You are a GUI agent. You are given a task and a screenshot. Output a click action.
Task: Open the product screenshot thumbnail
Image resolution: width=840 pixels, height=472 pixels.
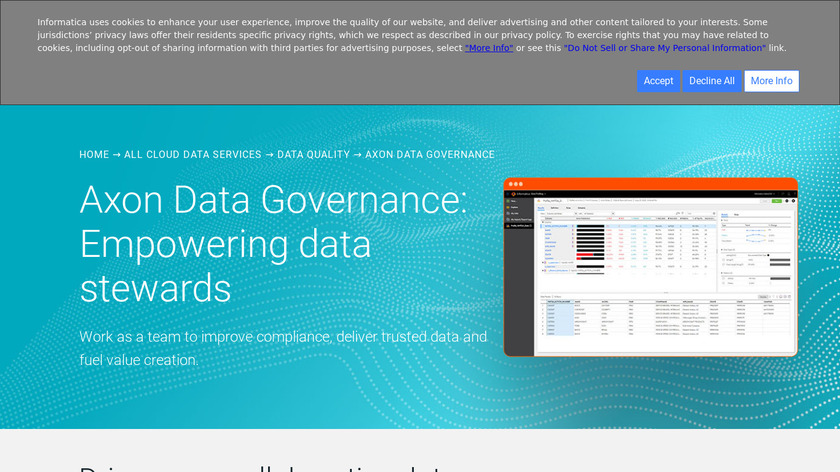[650, 267]
